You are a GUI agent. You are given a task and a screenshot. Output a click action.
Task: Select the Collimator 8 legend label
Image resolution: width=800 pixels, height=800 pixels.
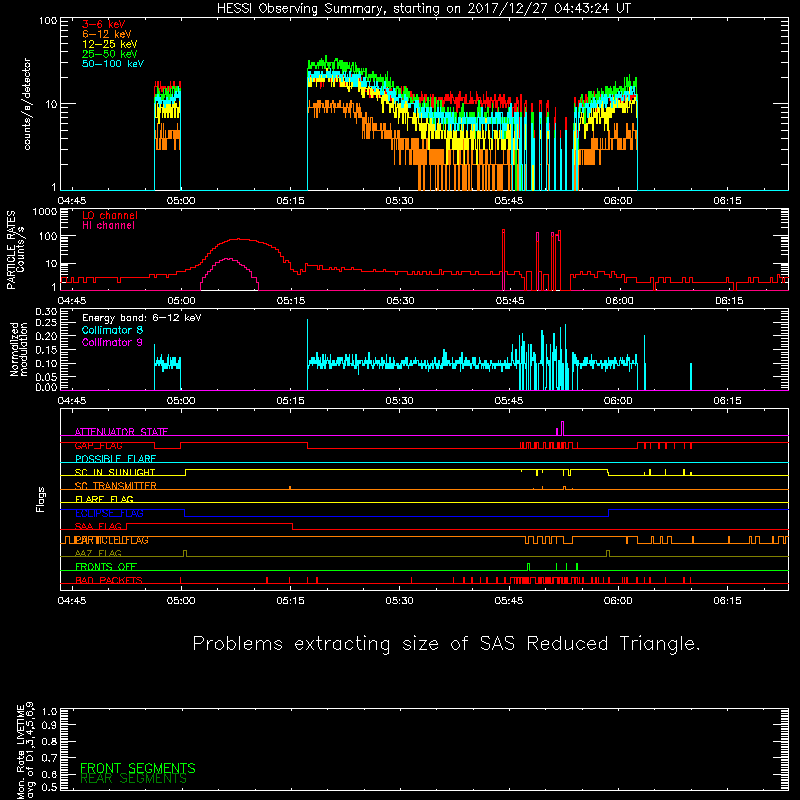pos(112,330)
